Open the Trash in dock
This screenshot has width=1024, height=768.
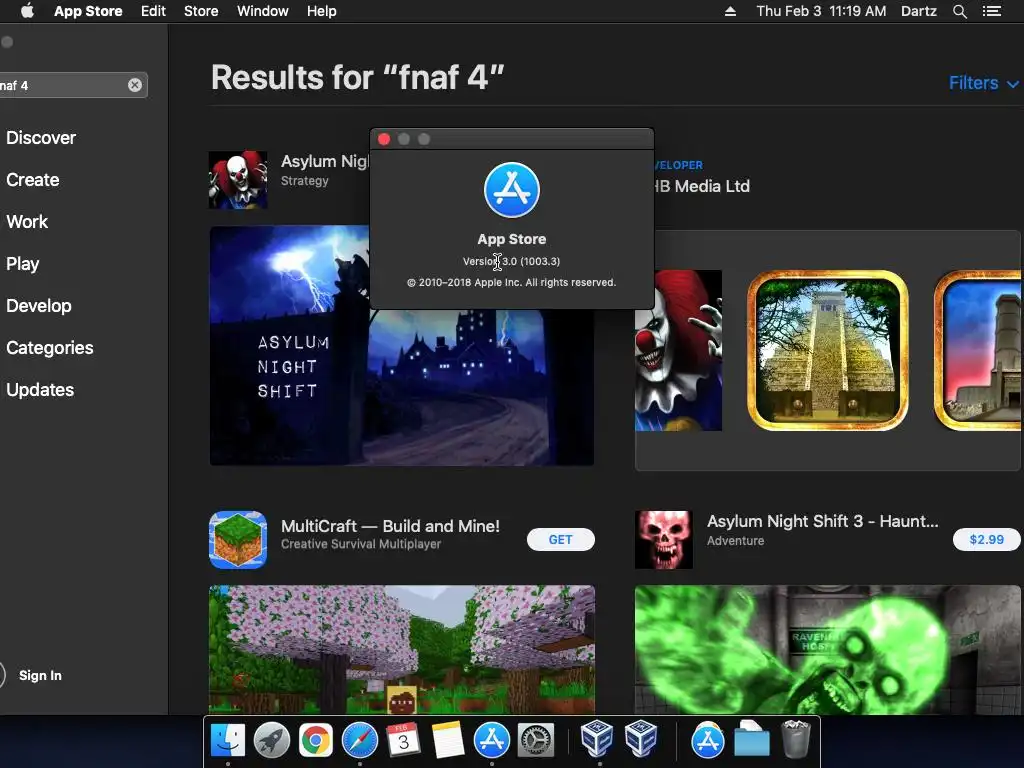[795, 739]
